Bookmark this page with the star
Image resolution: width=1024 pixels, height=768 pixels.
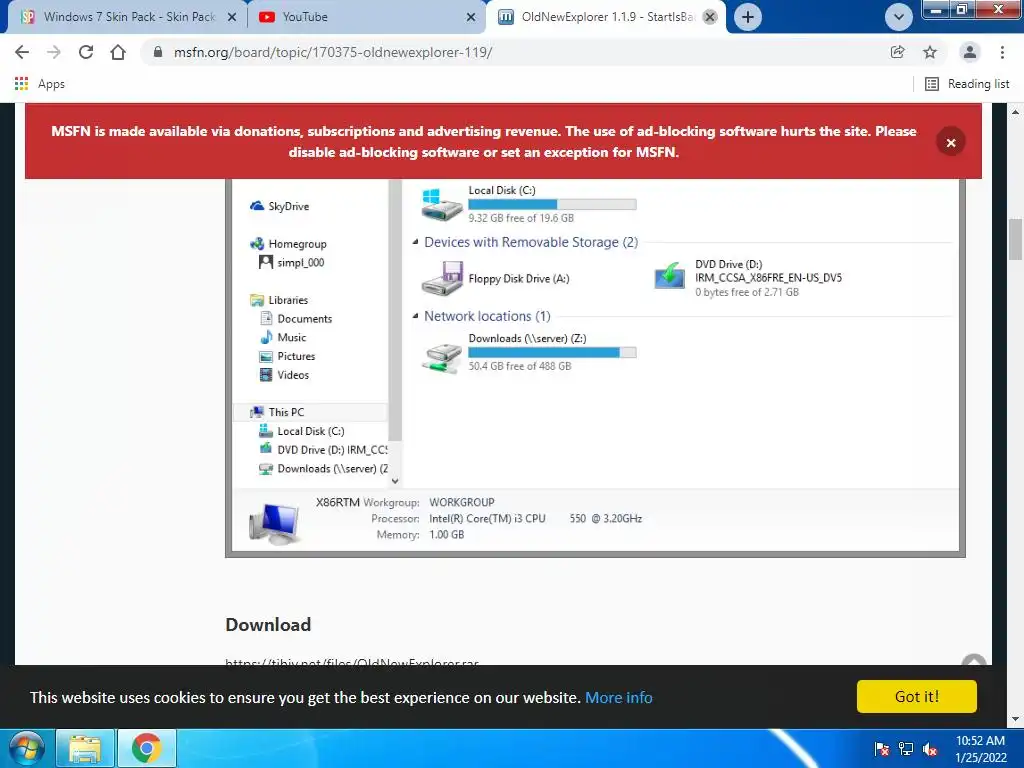click(930, 52)
